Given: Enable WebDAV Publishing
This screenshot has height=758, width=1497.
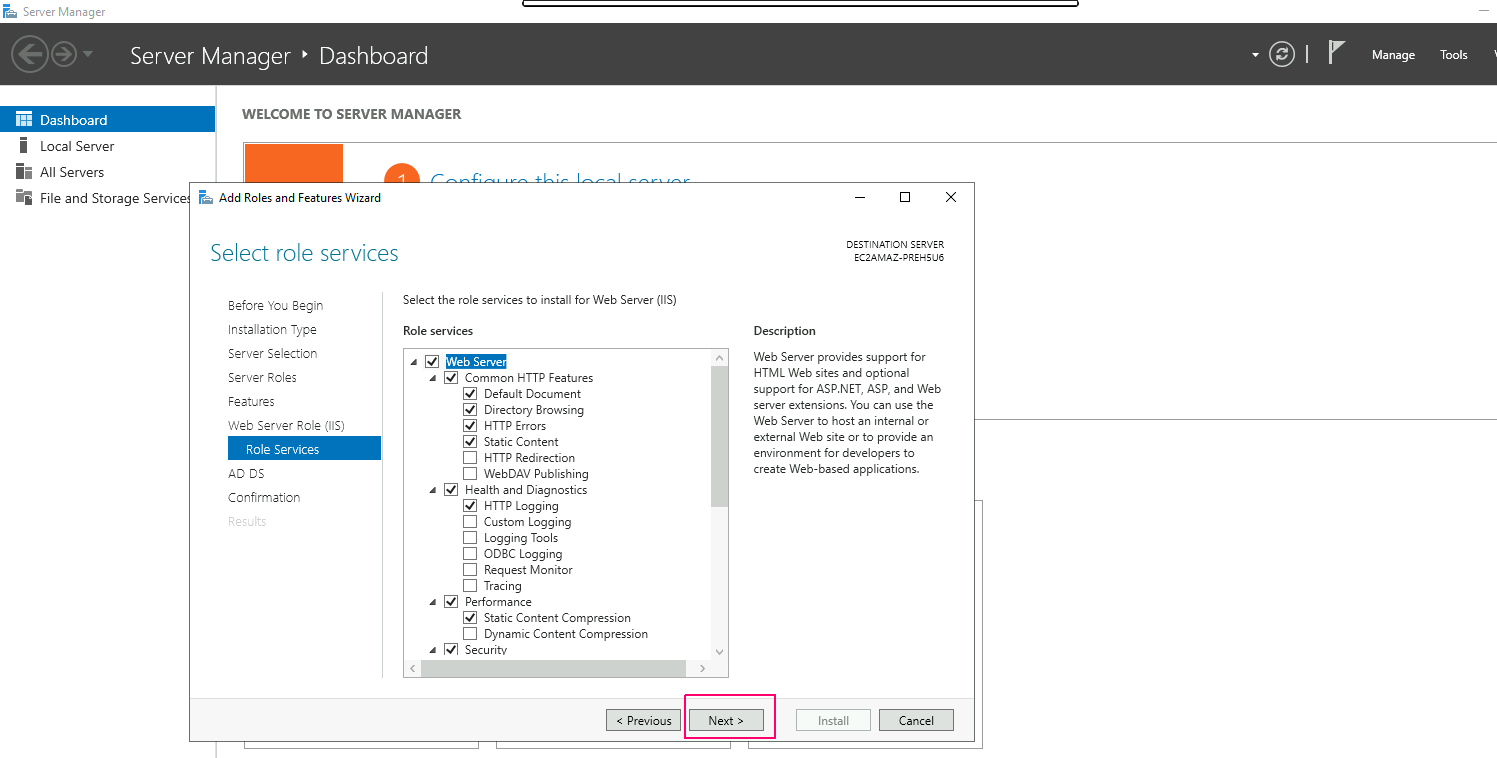Looking at the screenshot, I should tap(470, 473).
